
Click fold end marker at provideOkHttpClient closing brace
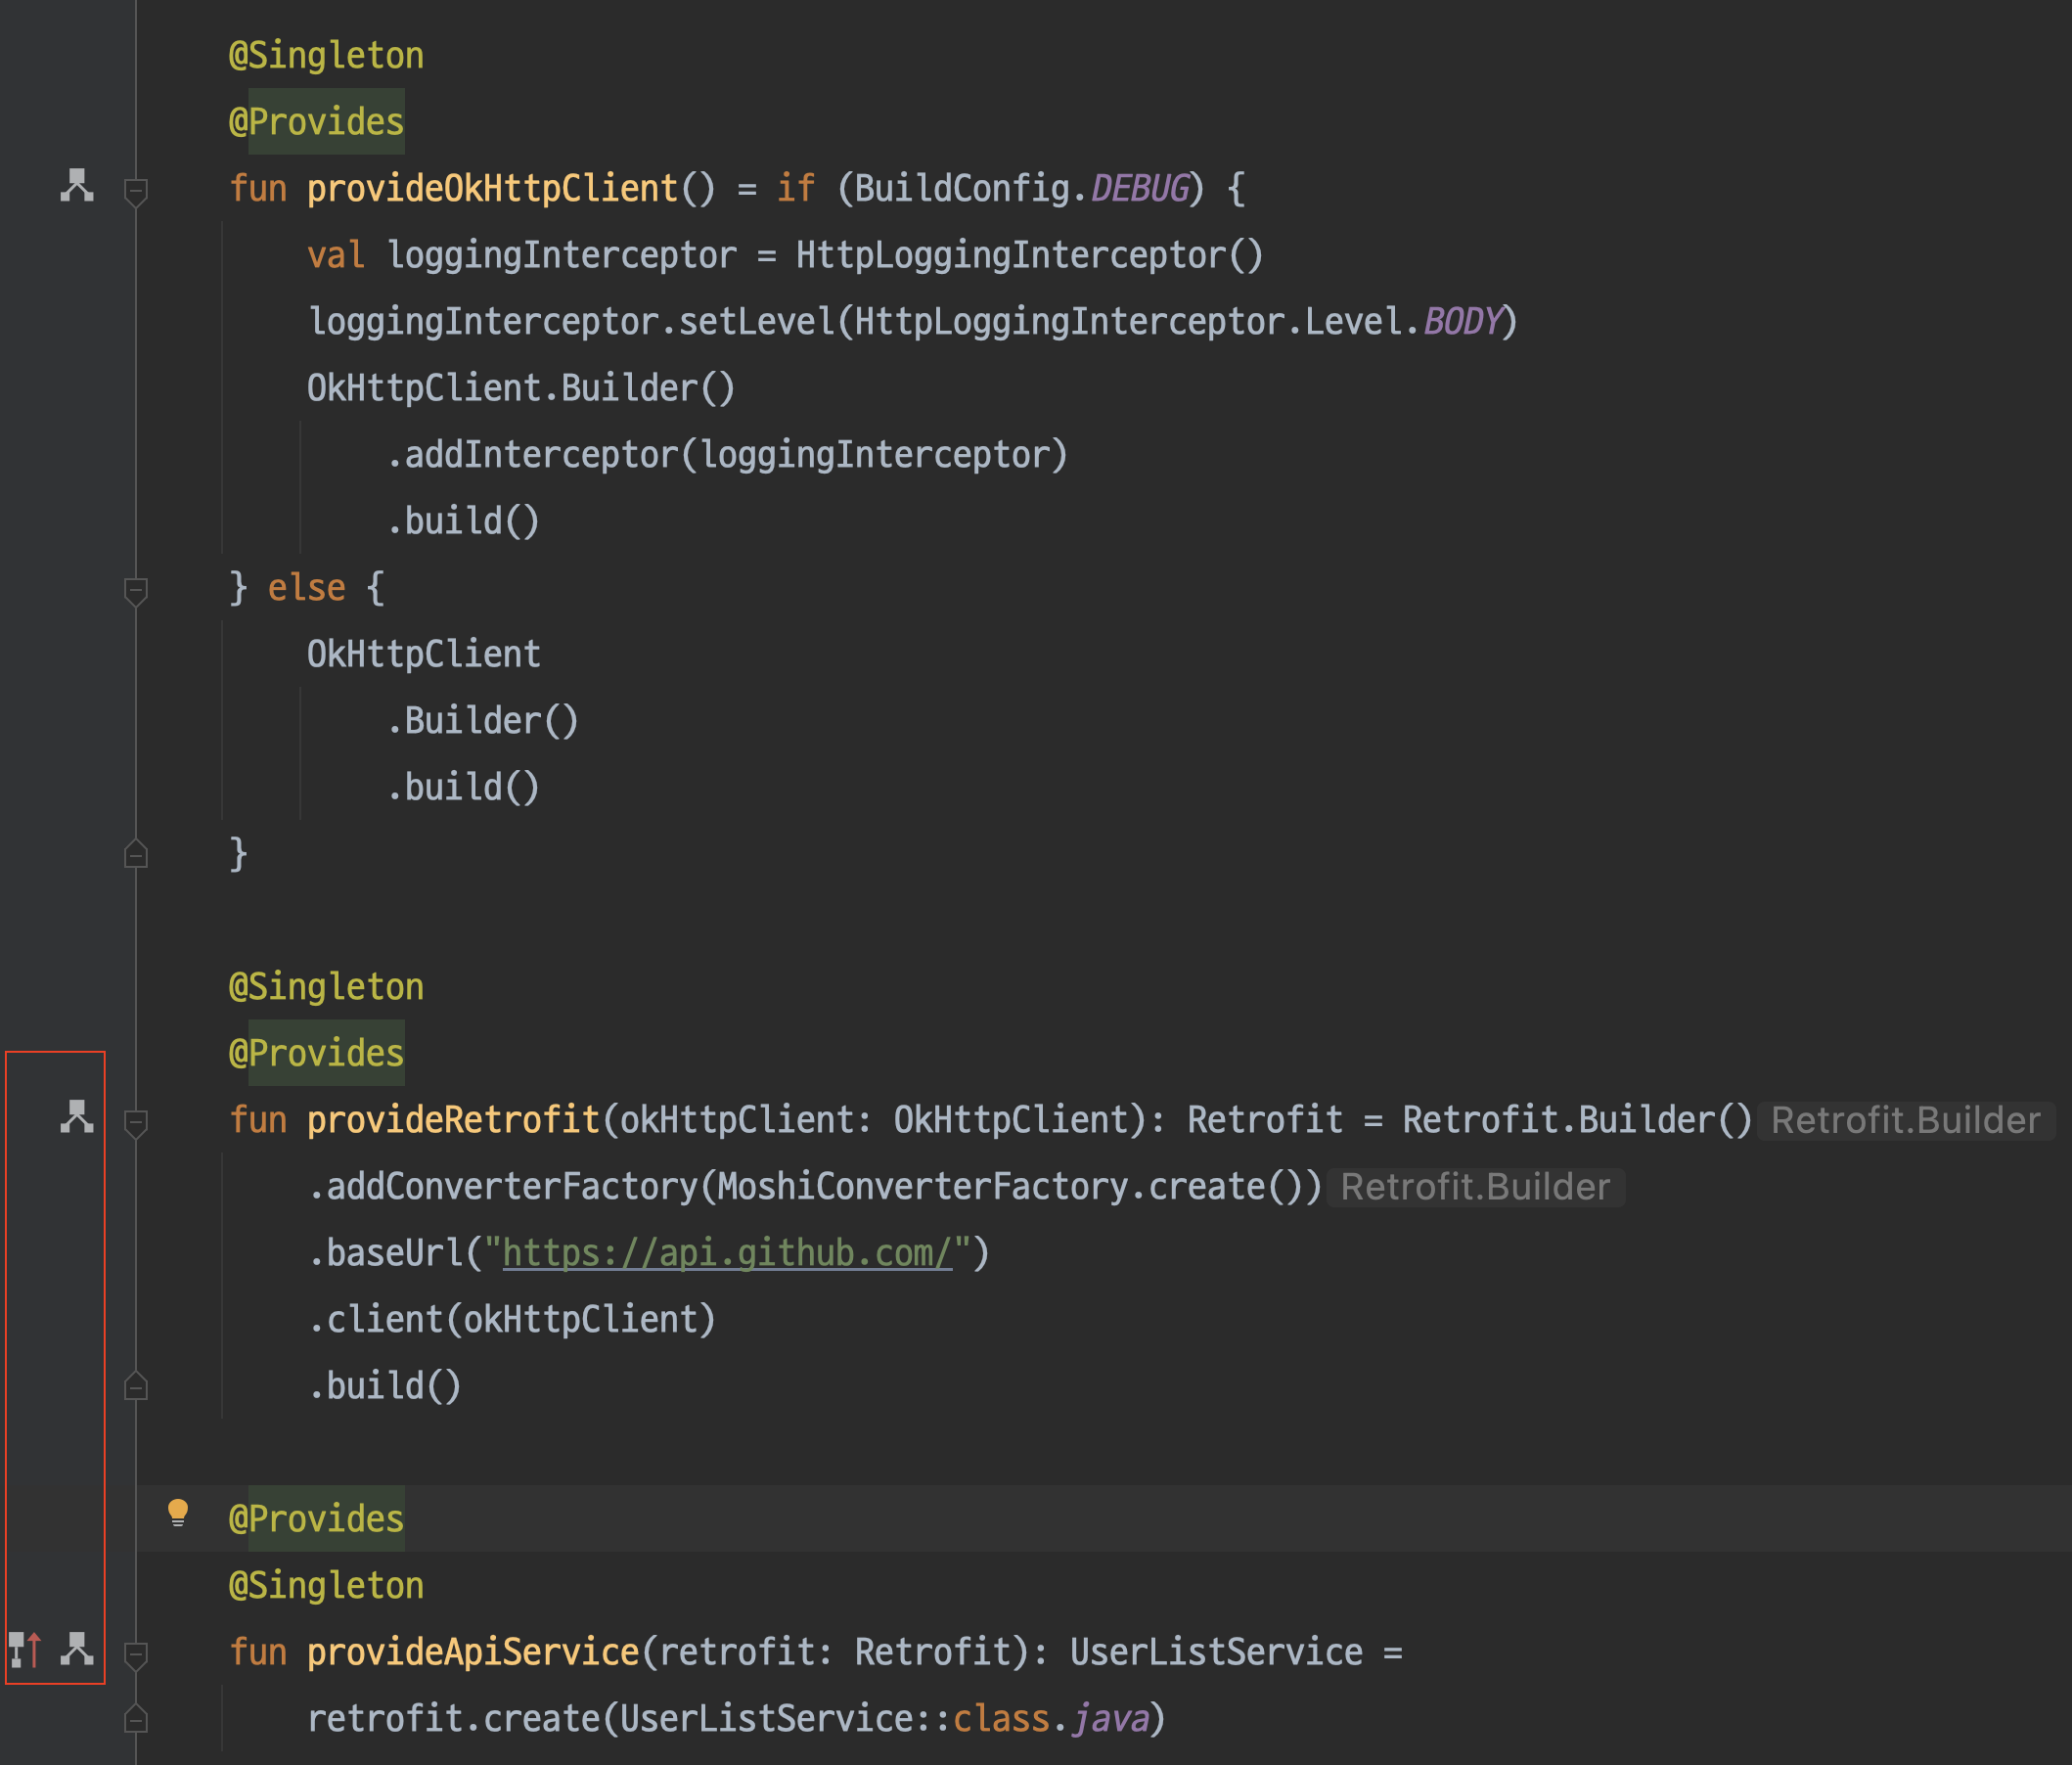point(136,854)
